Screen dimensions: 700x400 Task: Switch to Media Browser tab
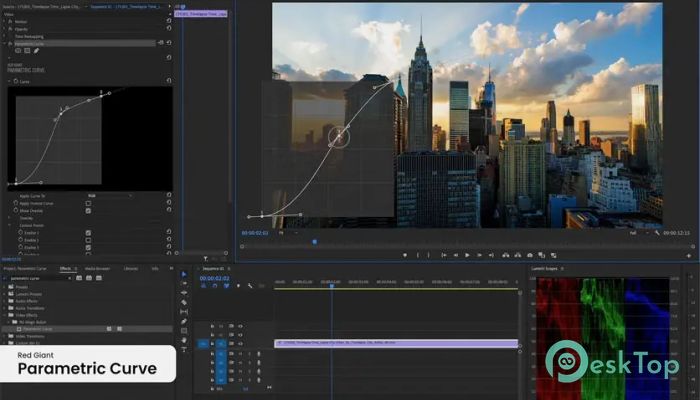point(97,268)
